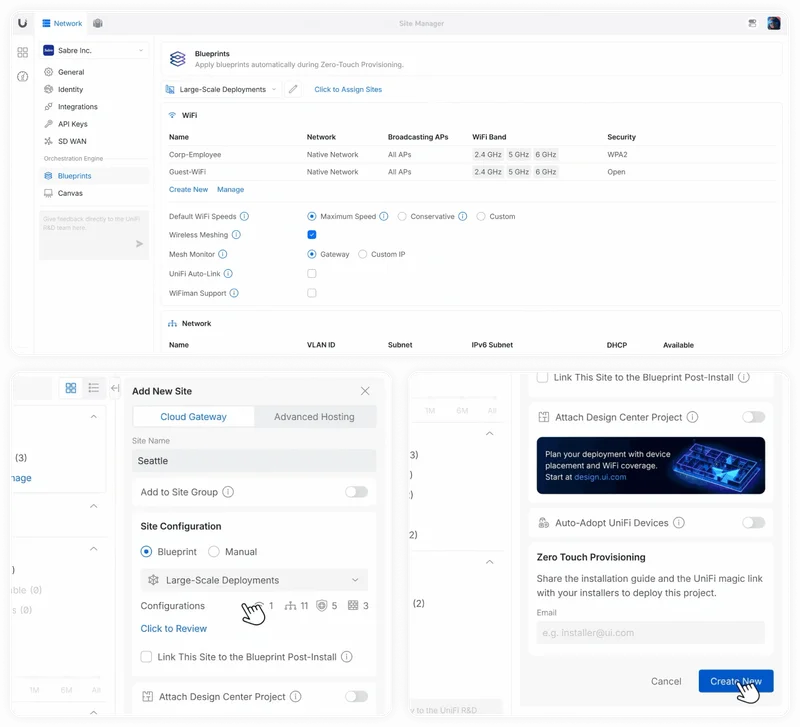Open Integrations settings
The width and height of the screenshot is (800, 727).
pyautogui.click(x=78, y=107)
